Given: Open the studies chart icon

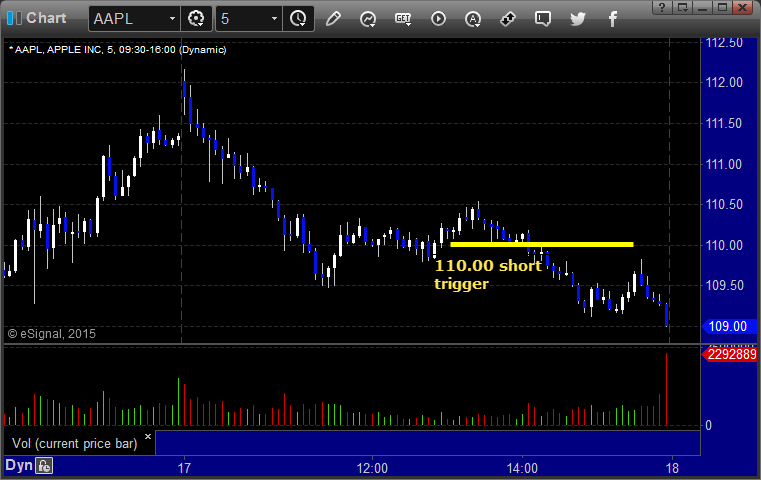Looking at the screenshot, I should tap(368, 19).
